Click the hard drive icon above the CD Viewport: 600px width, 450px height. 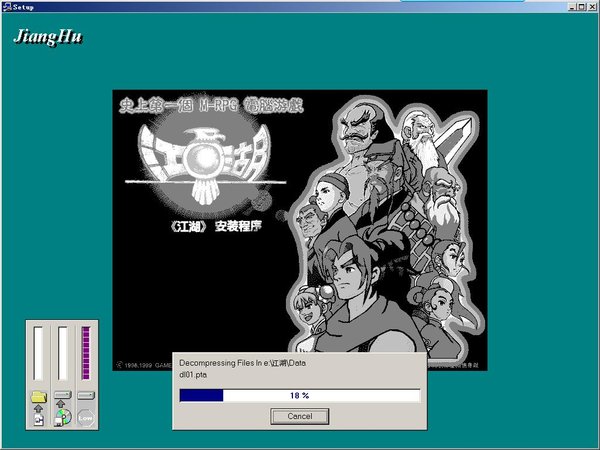63,395
